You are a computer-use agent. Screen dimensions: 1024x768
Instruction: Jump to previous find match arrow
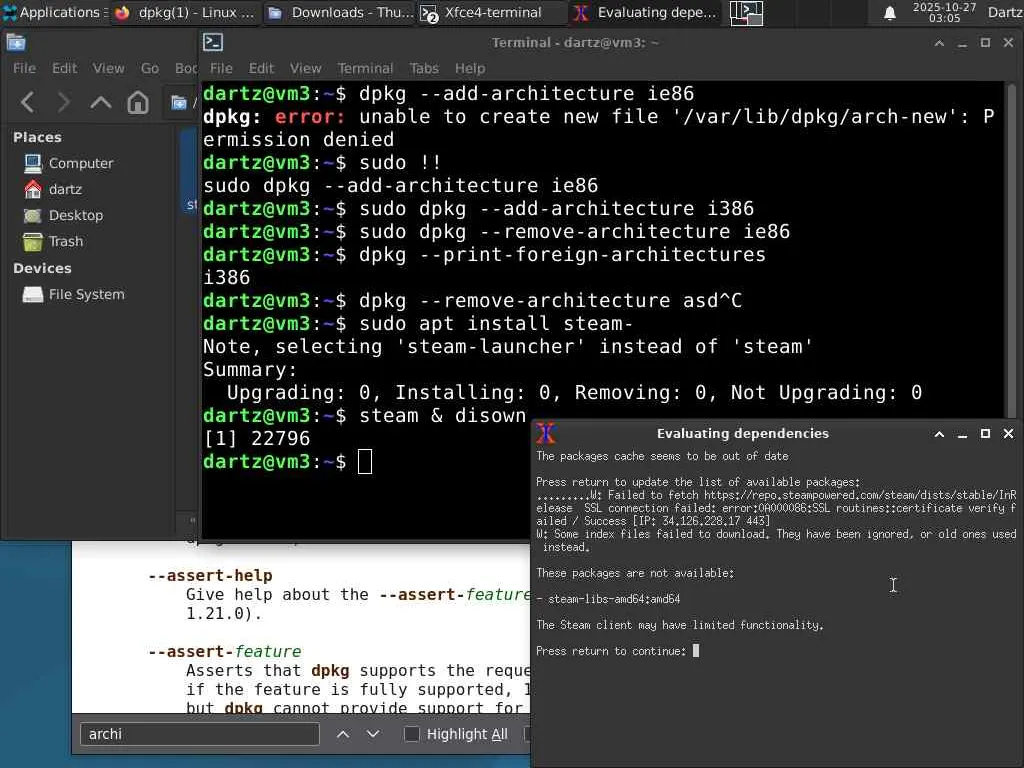[343, 734]
